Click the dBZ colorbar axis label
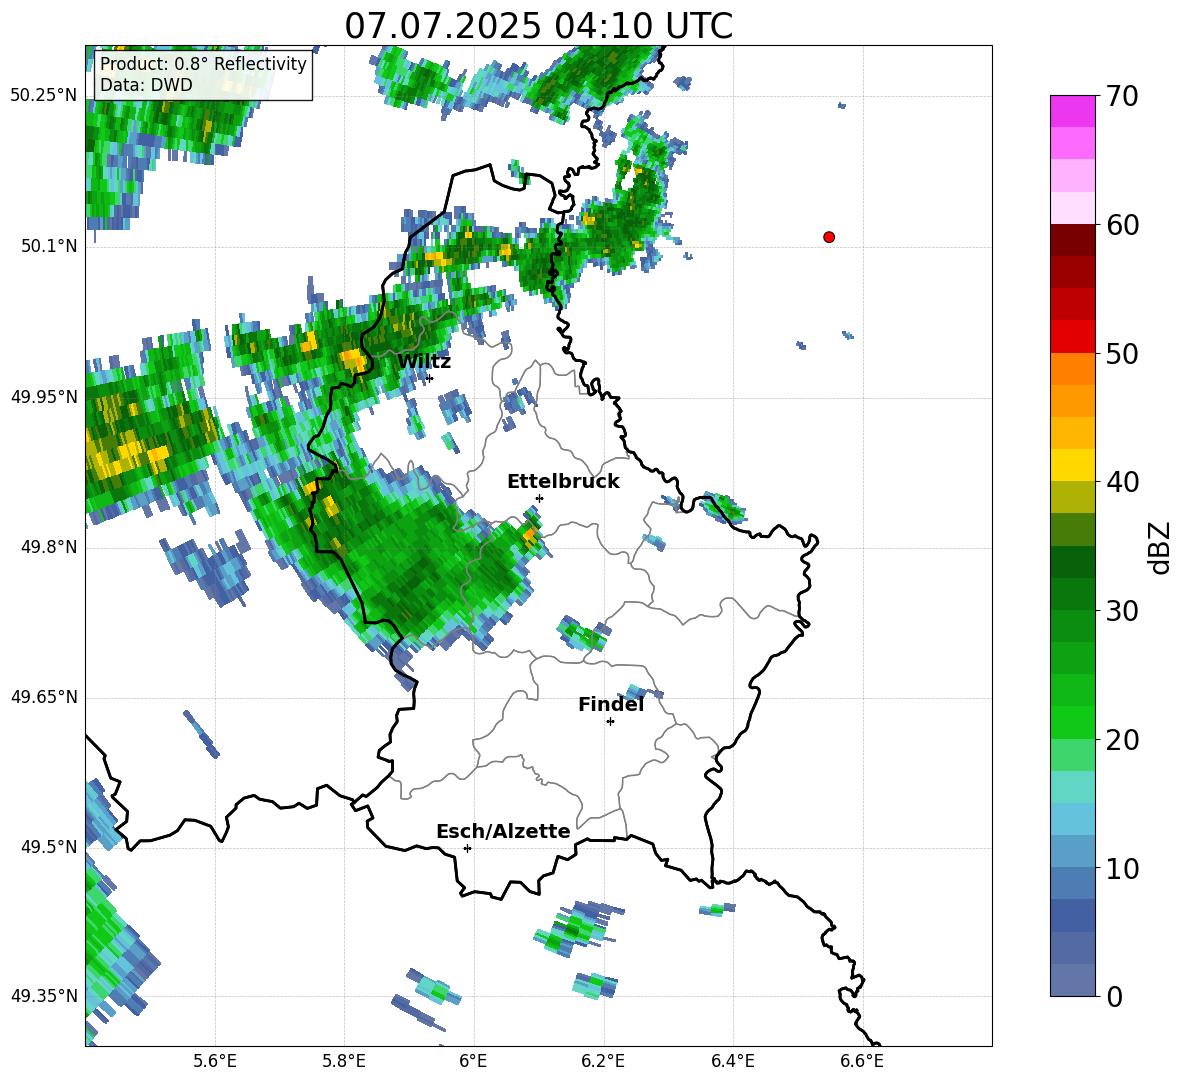The image size is (1184, 1081). coord(1160,547)
